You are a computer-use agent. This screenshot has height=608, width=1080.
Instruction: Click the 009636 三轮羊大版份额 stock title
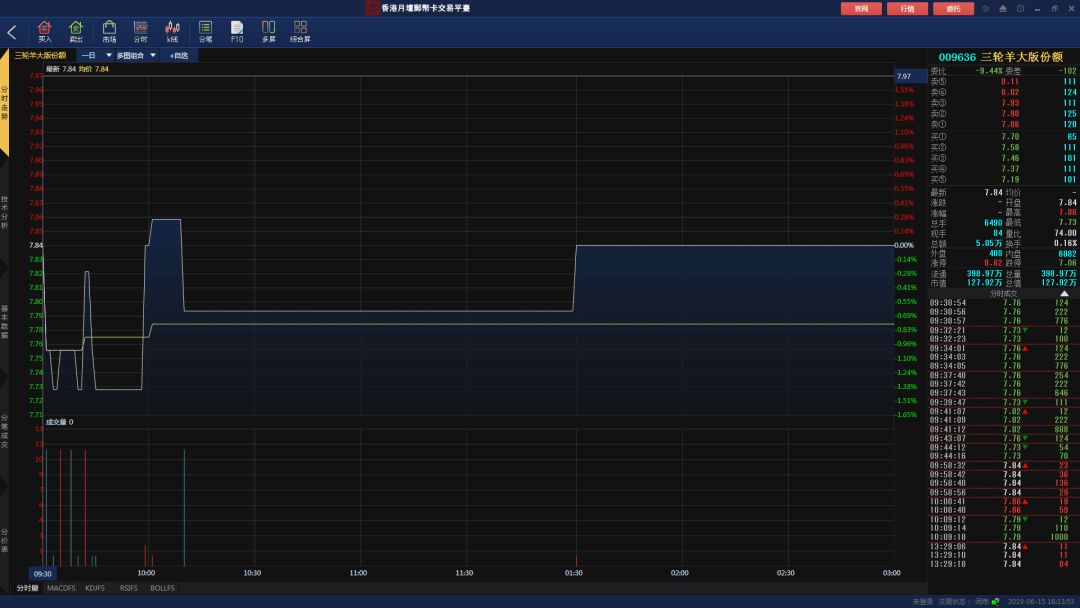click(x=1000, y=57)
